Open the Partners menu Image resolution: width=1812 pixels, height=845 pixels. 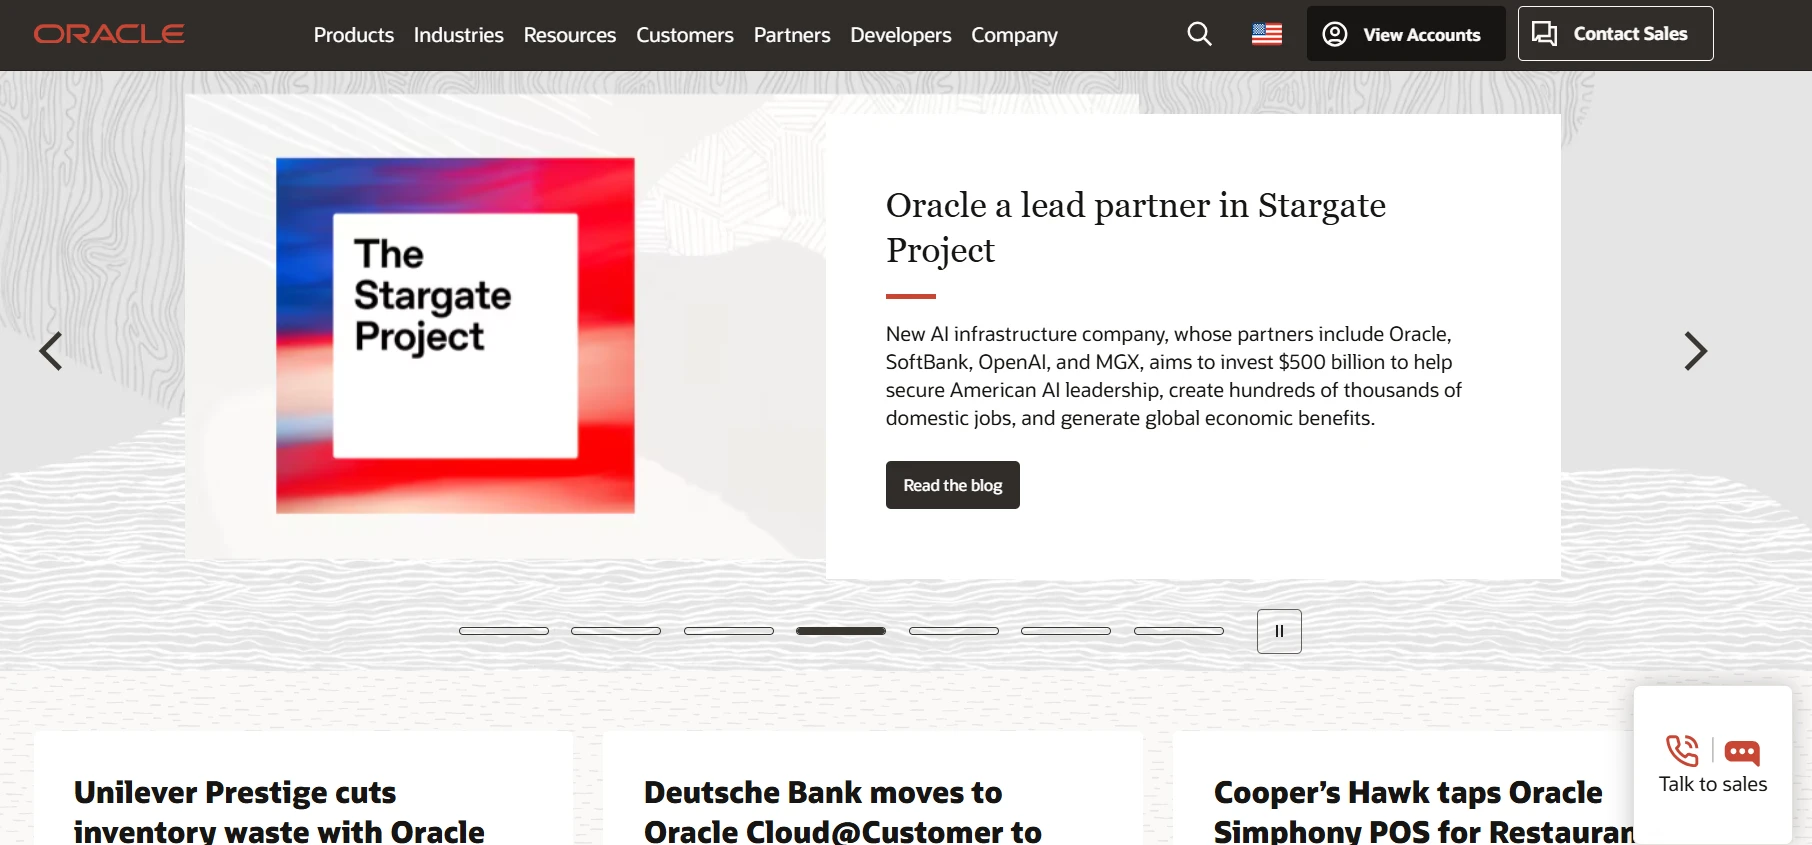(792, 35)
